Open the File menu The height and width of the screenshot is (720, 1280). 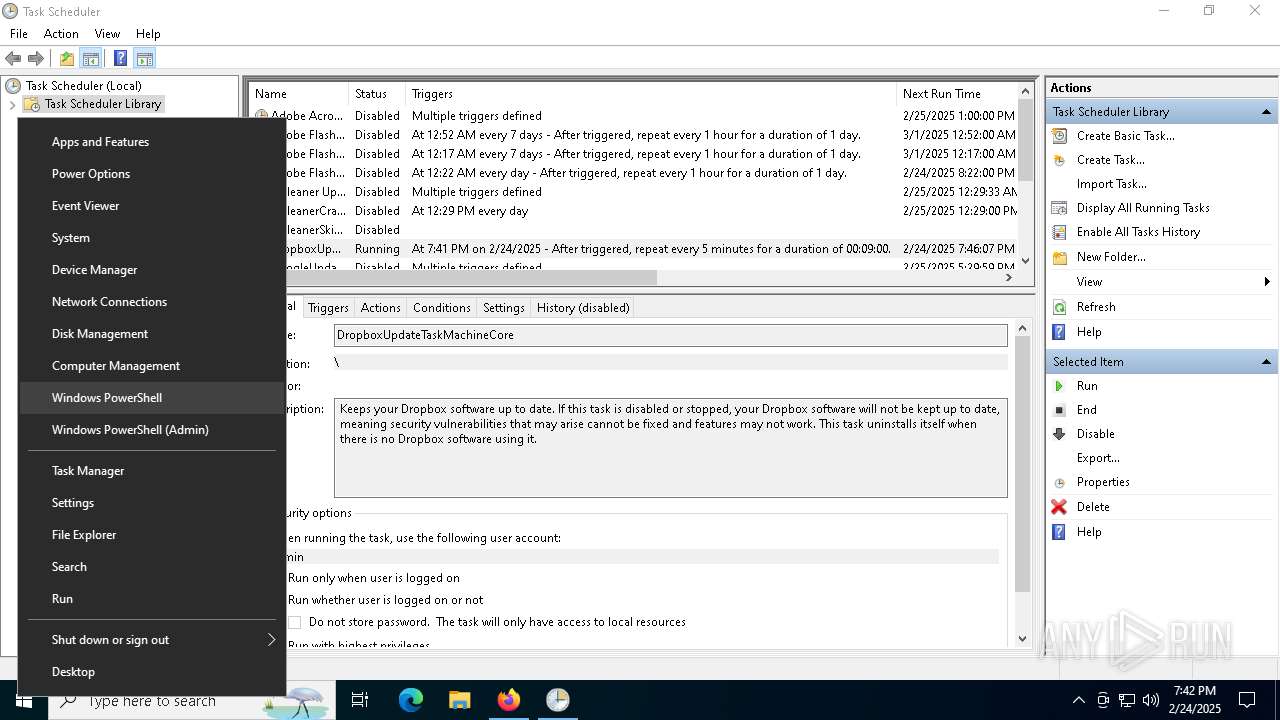tap(19, 34)
